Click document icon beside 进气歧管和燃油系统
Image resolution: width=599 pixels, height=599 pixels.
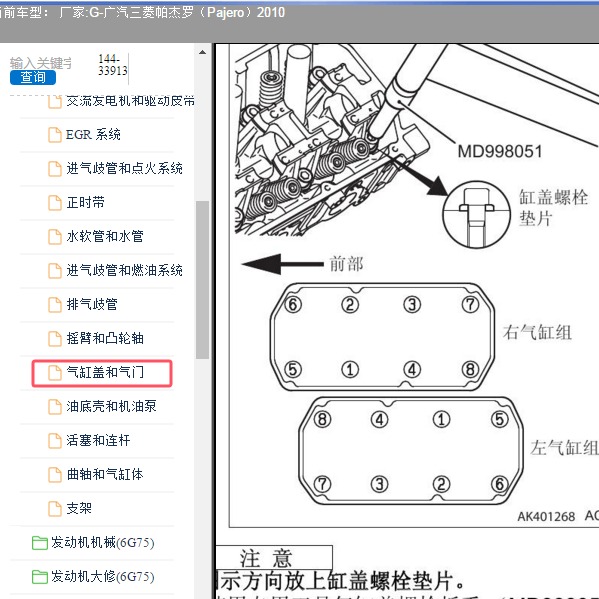(55, 271)
